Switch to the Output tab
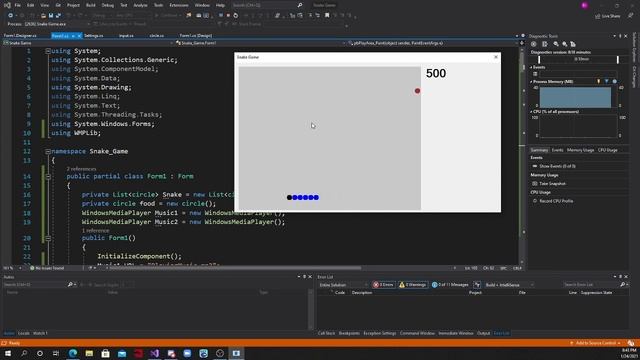This screenshot has width=640, height=360. click(x=483, y=333)
